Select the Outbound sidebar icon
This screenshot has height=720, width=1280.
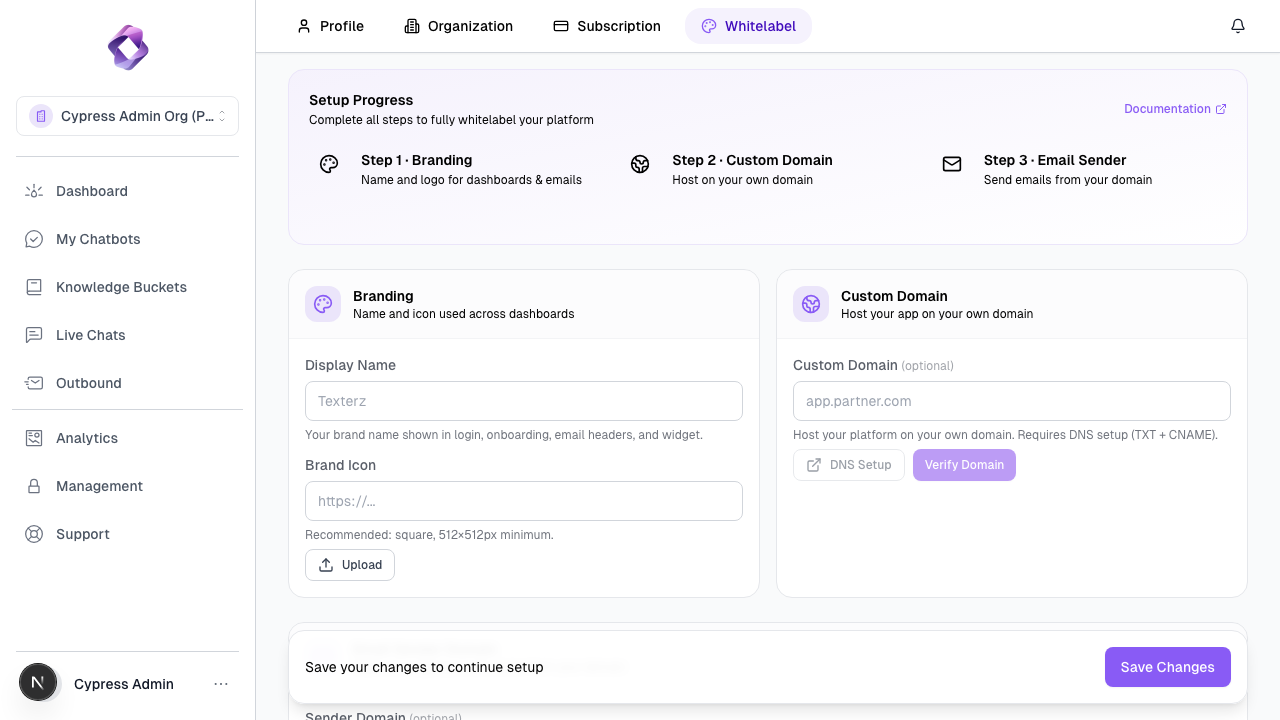pos(33,383)
